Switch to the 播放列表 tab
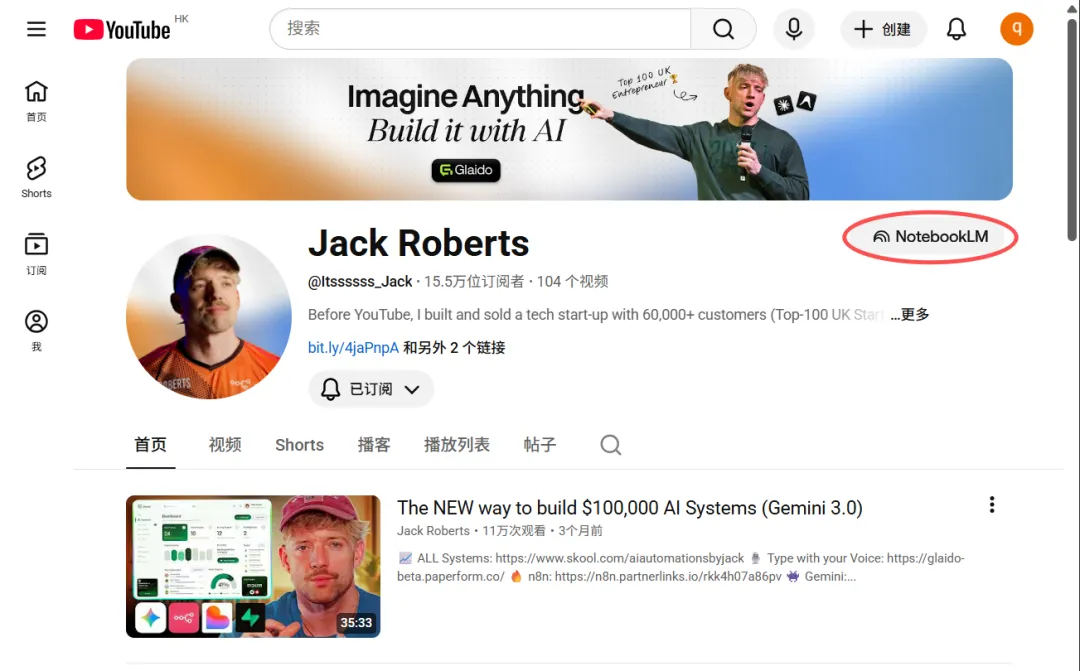1080x671 pixels. (x=457, y=445)
